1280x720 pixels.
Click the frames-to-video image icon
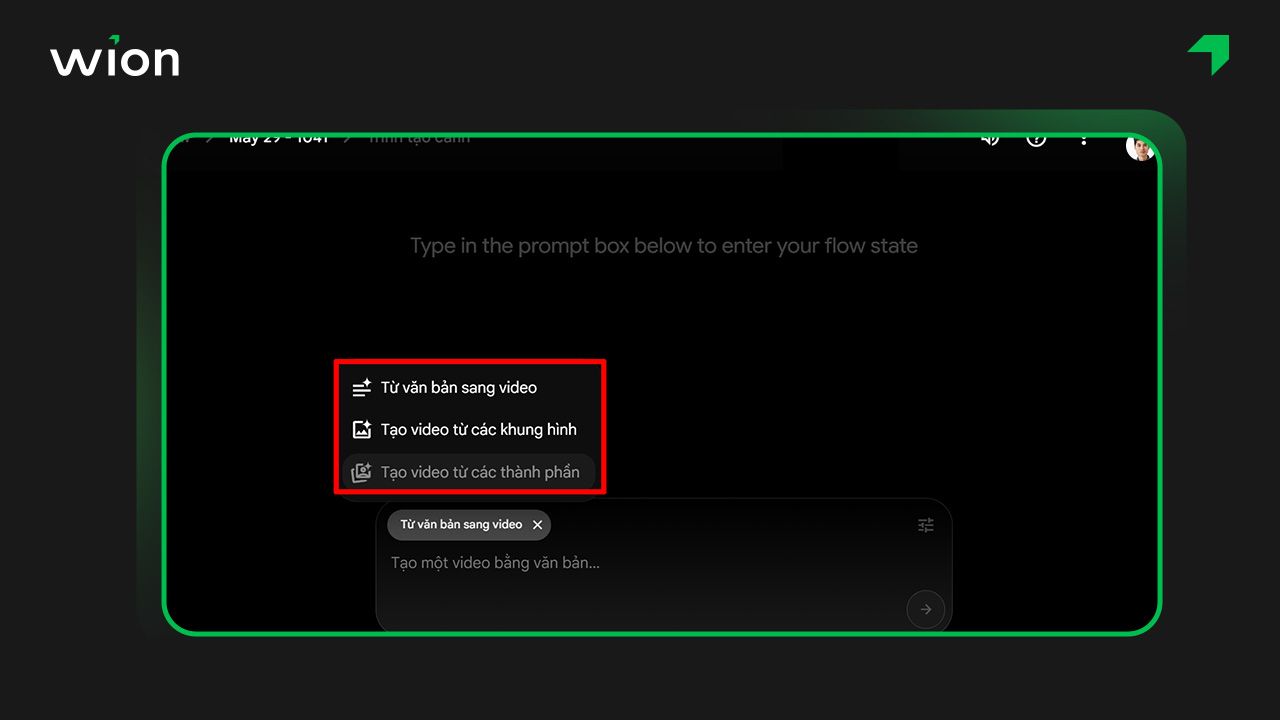point(361,429)
